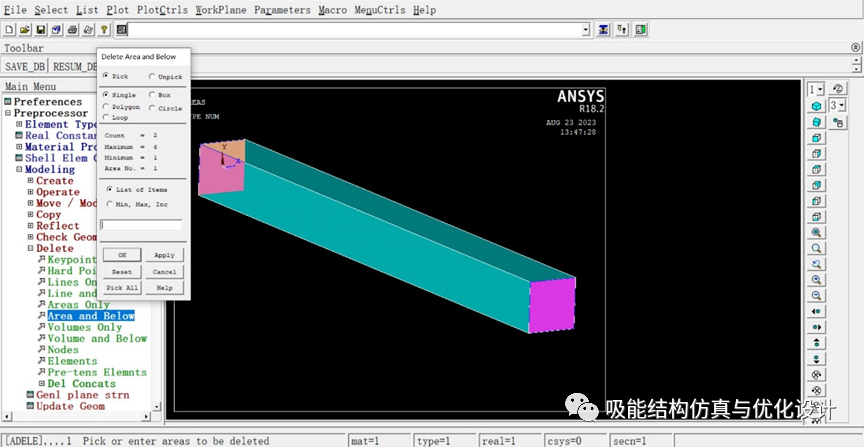Click the Pan Model Up icon
The height and width of the screenshot is (447, 864).
817,343
